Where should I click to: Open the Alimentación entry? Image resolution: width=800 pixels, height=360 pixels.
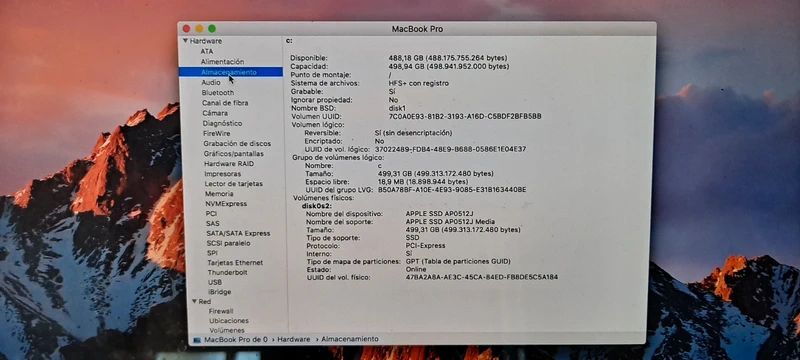(222, 62)
